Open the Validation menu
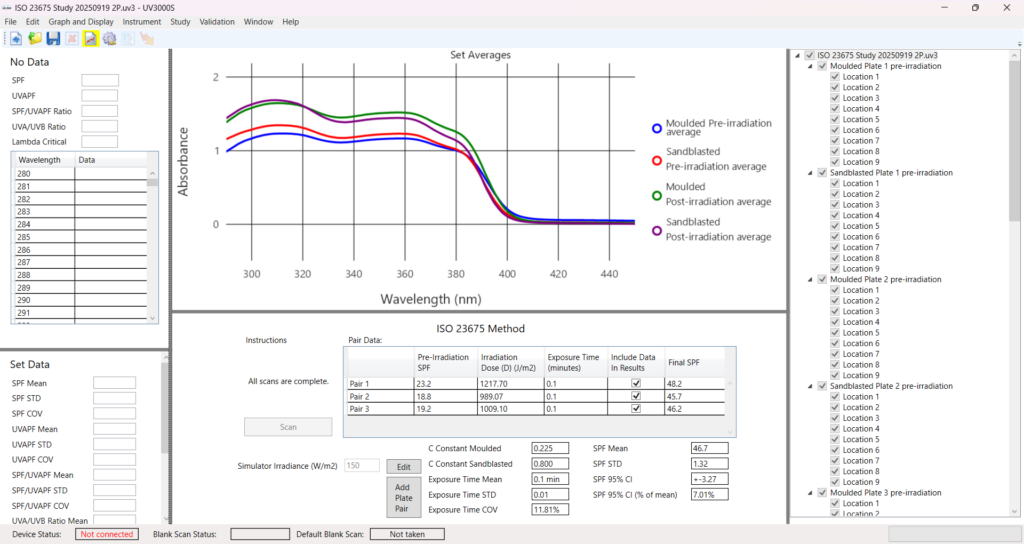Image resolution: width=1024 pixels, height=544 pixels. click(217, 21)
